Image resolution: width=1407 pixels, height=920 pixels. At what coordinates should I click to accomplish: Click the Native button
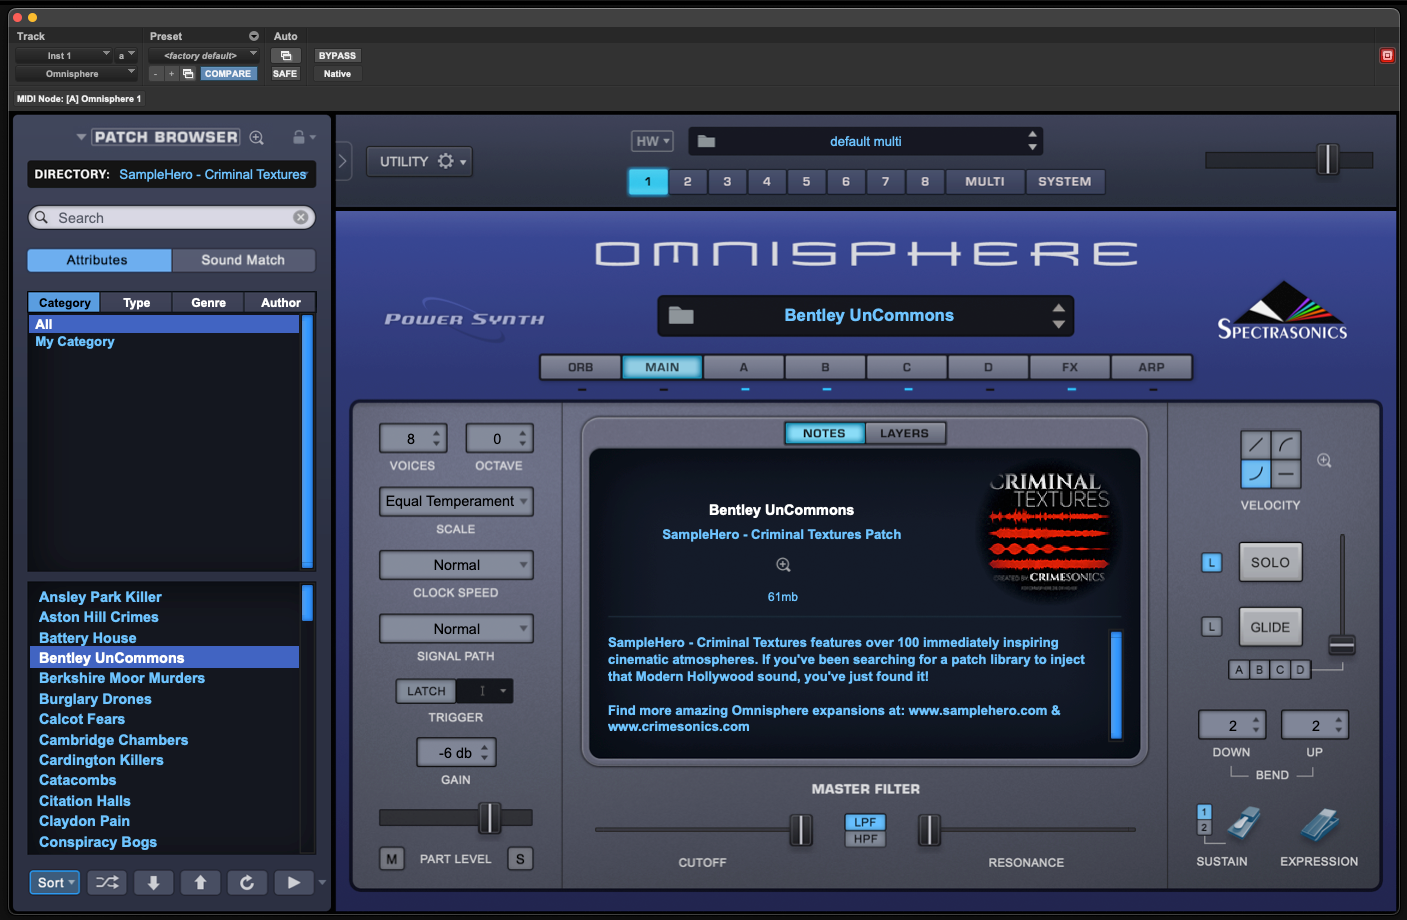tap(337, 74)
